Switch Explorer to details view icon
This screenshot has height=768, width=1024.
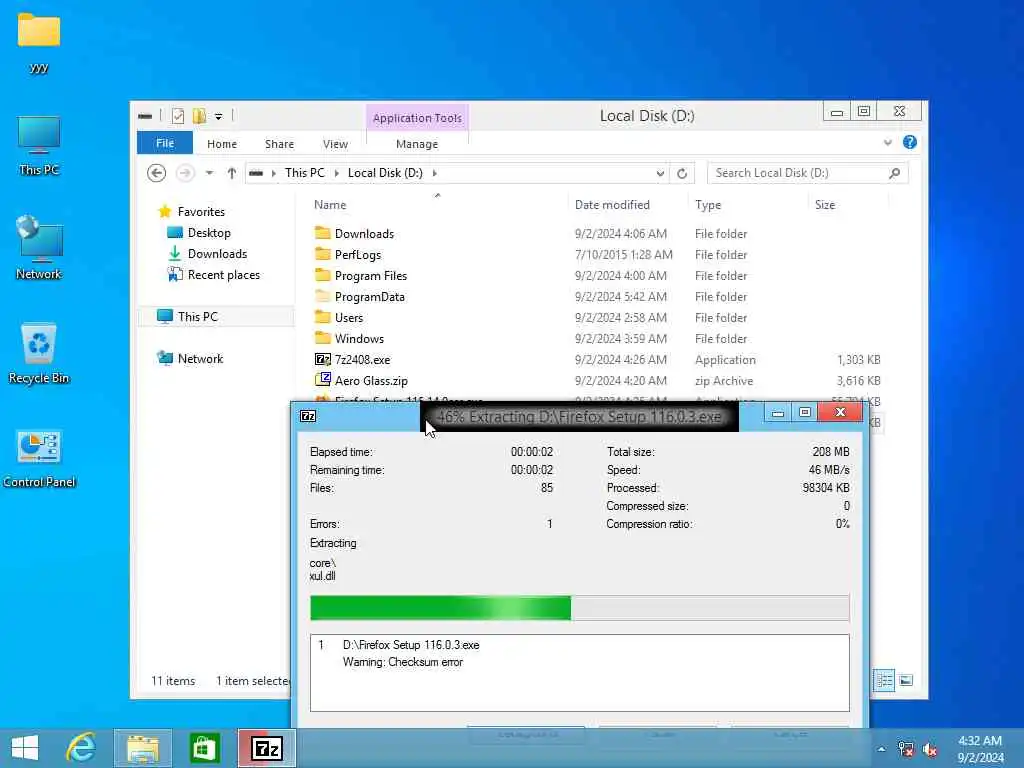[x=884, y=680]
